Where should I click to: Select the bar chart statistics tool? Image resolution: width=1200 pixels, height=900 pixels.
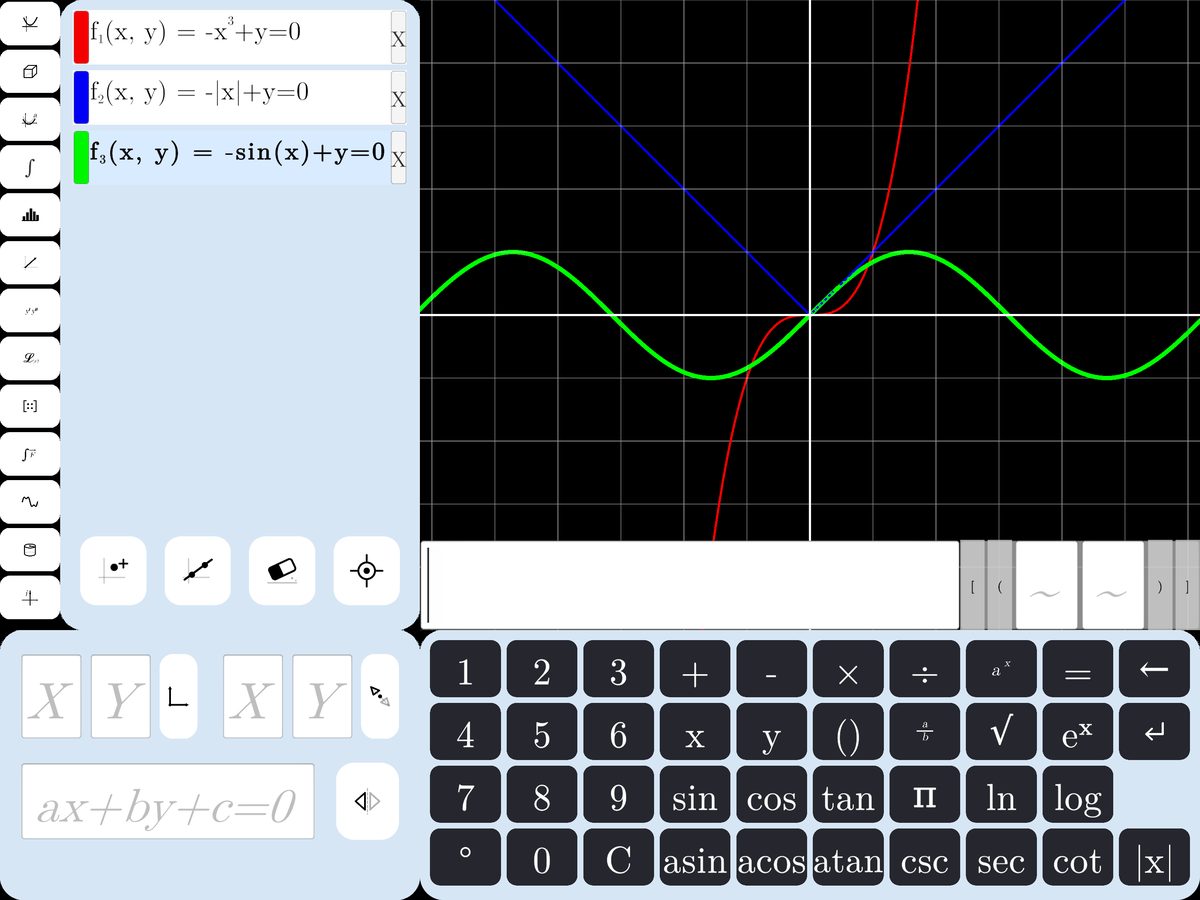tap(30, 215)
